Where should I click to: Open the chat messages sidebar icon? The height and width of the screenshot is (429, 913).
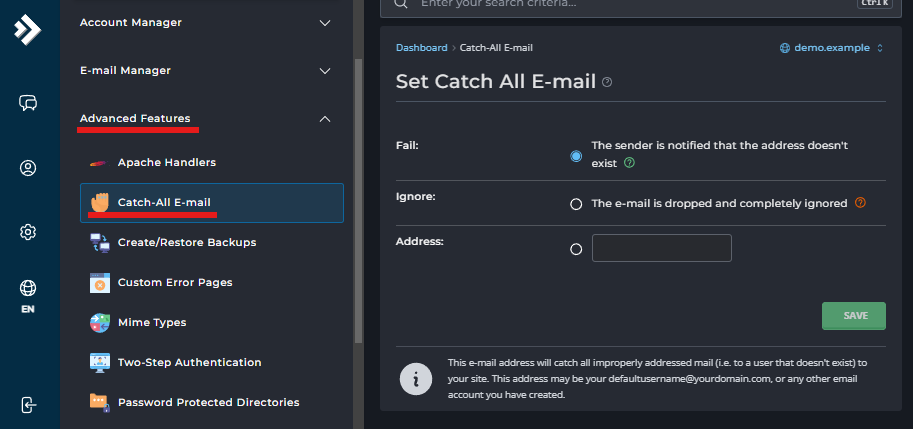click(x=28, y=103)
